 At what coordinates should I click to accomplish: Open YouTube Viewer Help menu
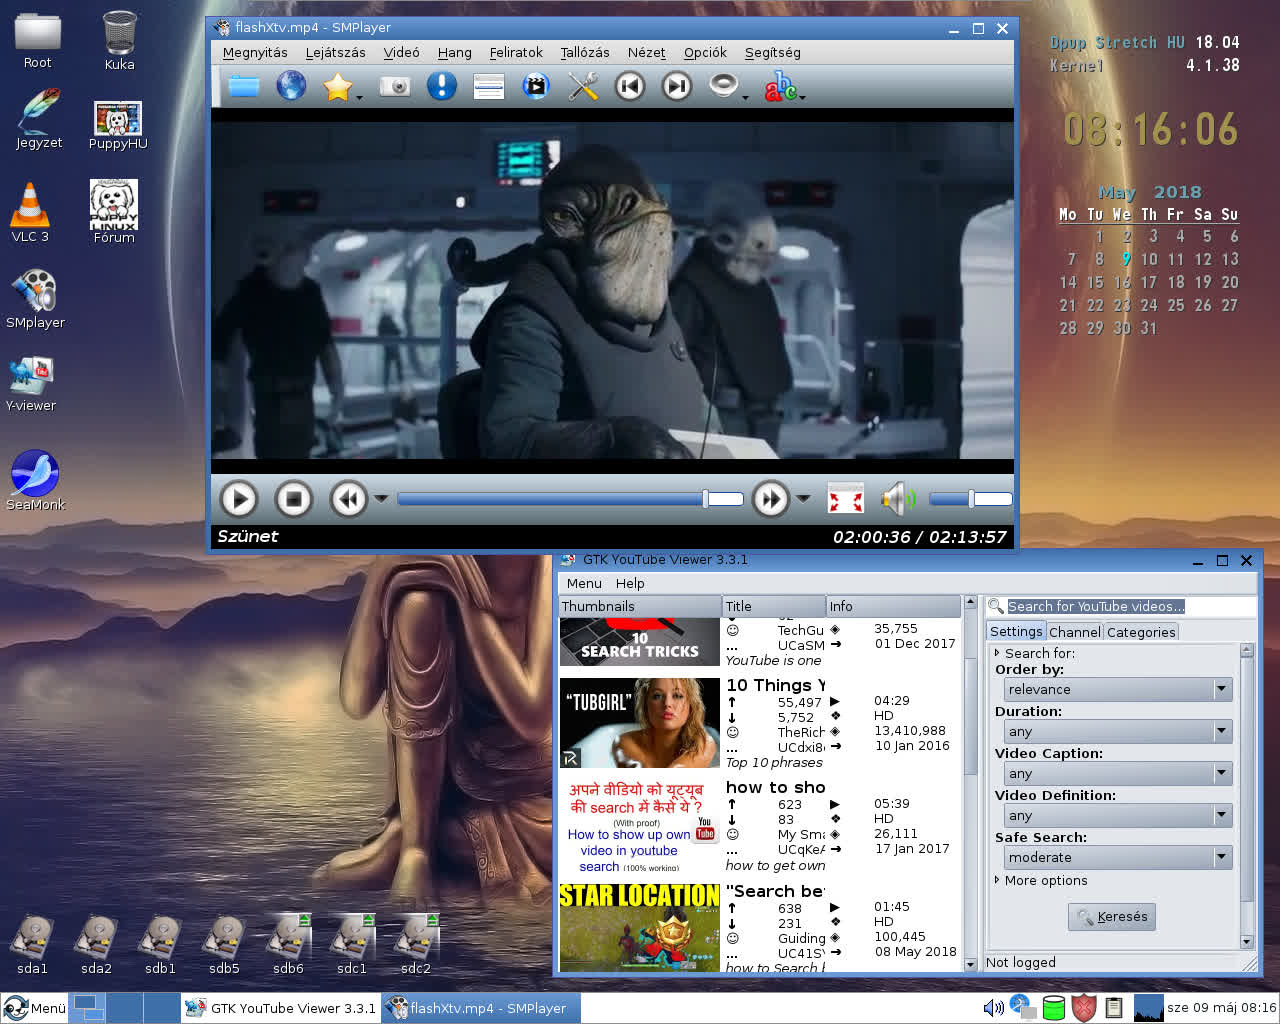coord(630,583)
